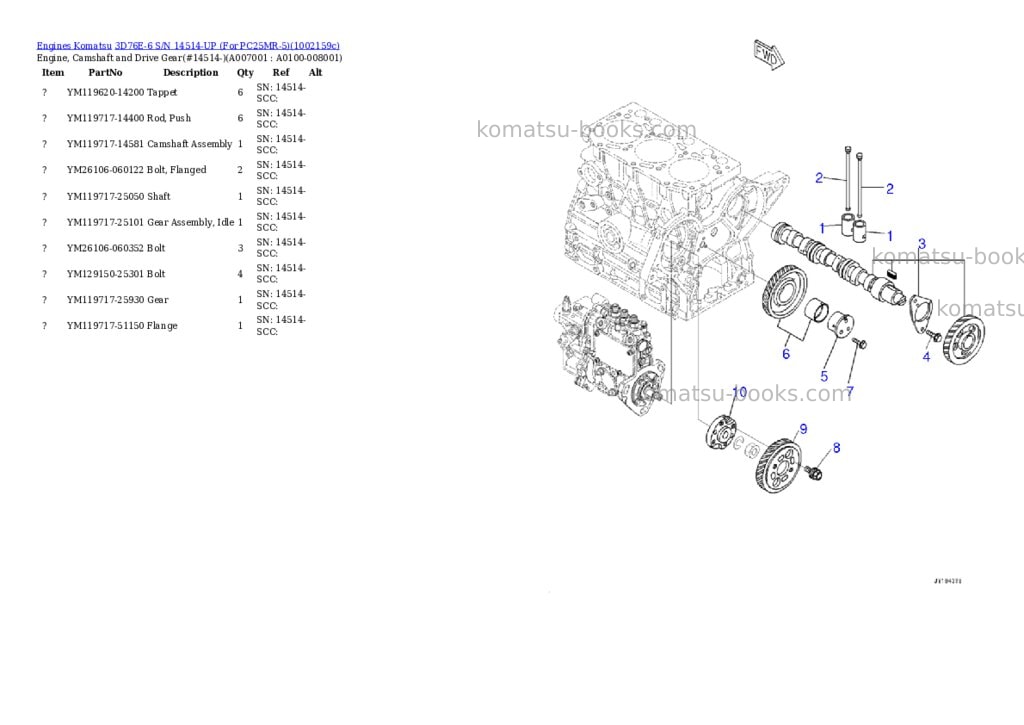Click diagram callout number 10
The width and height of the screenshot is (1024, 725).
pos(739,393)
